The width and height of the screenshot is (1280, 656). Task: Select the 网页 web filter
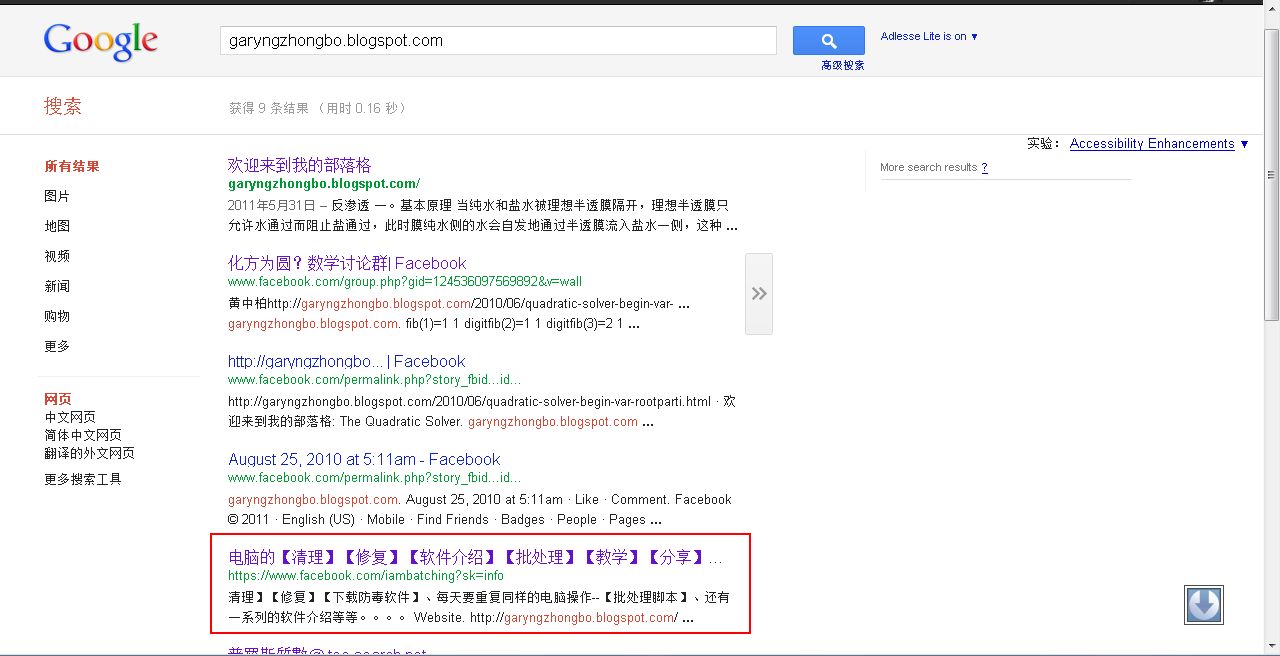coord(58,399)
